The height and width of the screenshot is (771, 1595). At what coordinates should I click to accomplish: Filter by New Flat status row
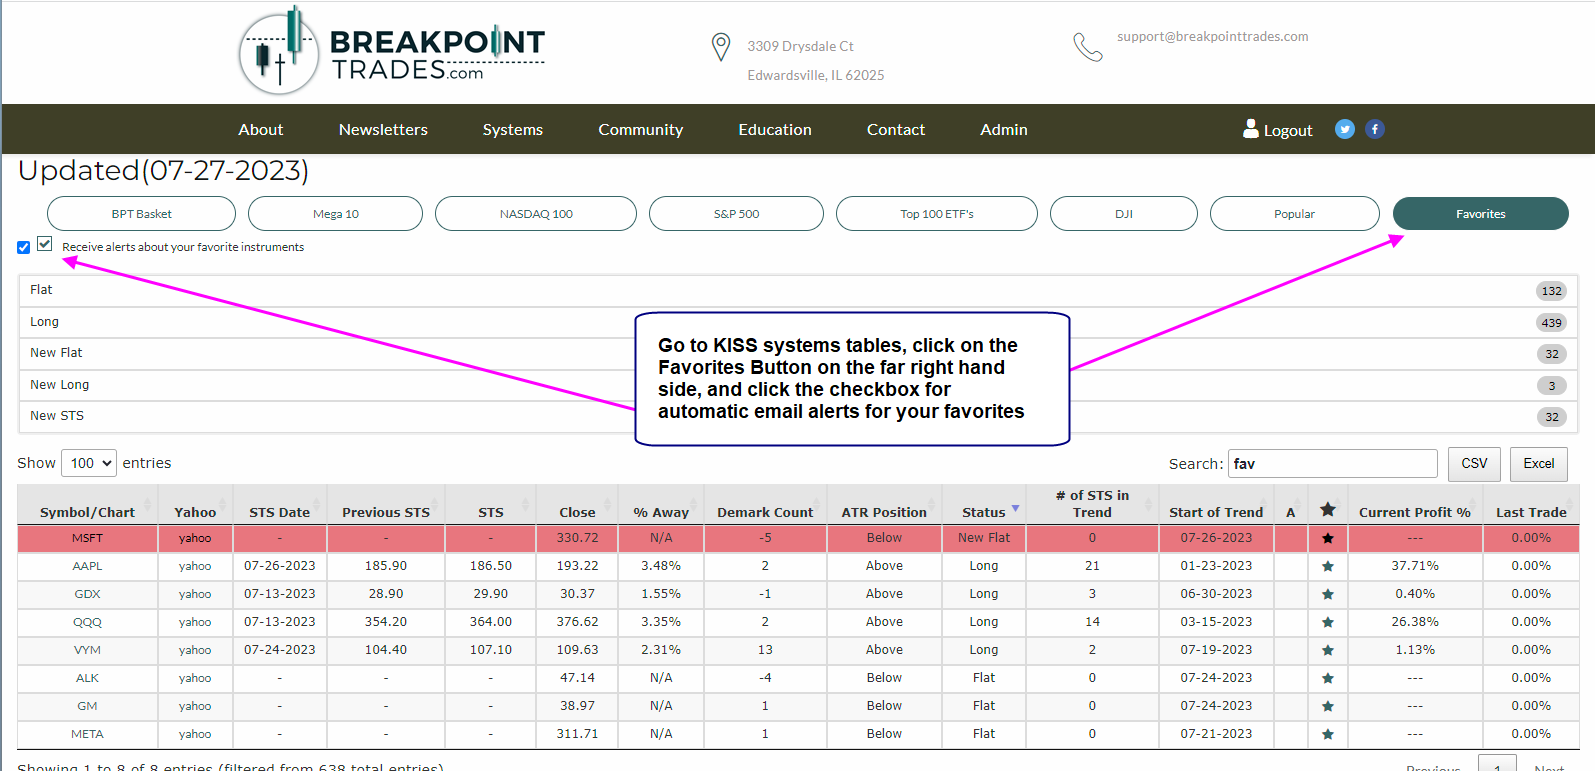click(x=798, y=353)
